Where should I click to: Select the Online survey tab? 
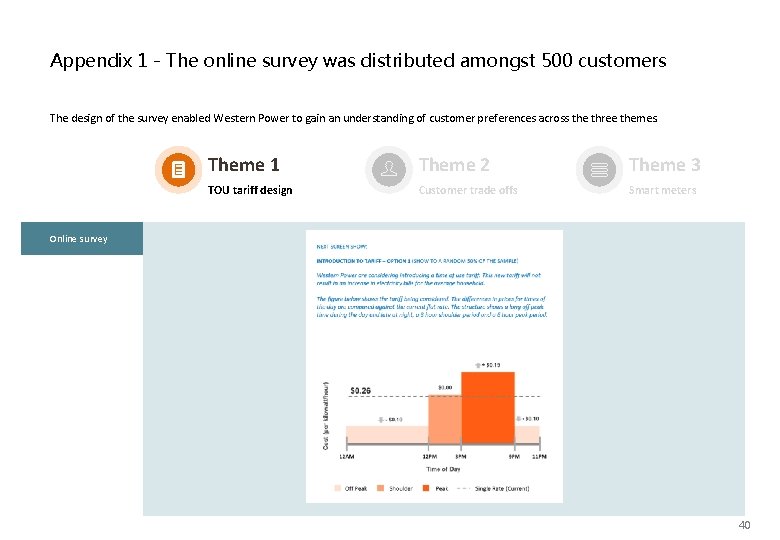pyautogui.click(x=82, y=239)
